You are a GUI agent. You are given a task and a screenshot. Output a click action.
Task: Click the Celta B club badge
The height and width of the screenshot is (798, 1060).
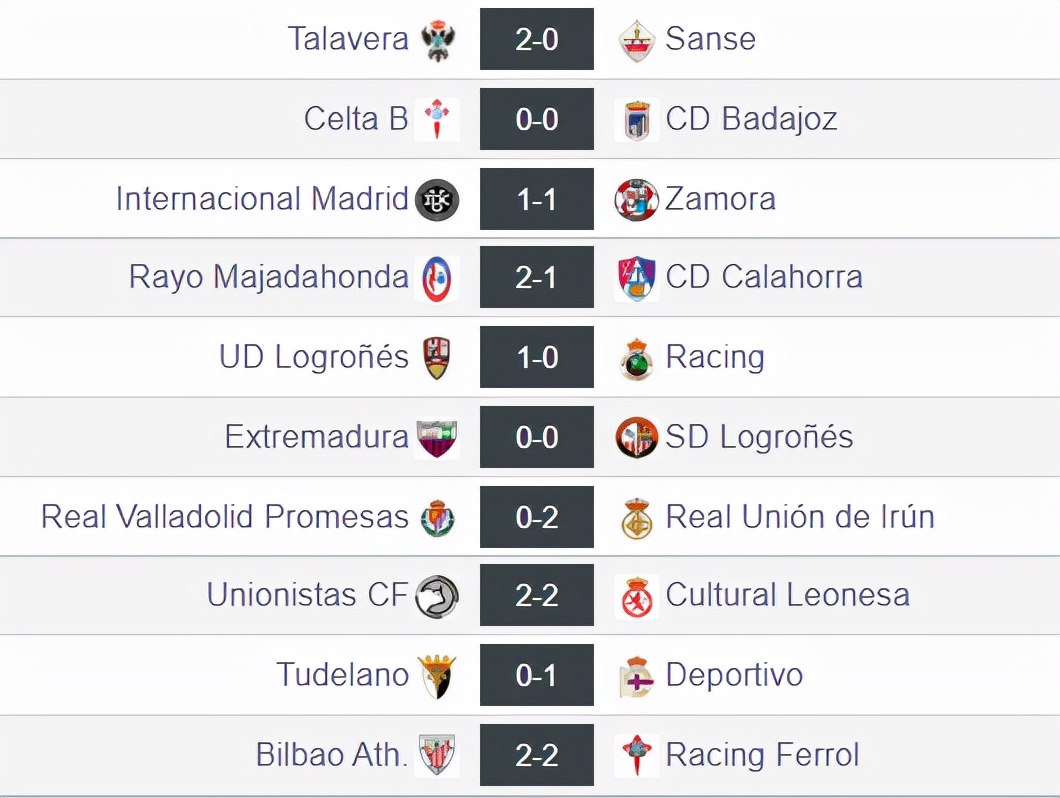click(437, 119)
